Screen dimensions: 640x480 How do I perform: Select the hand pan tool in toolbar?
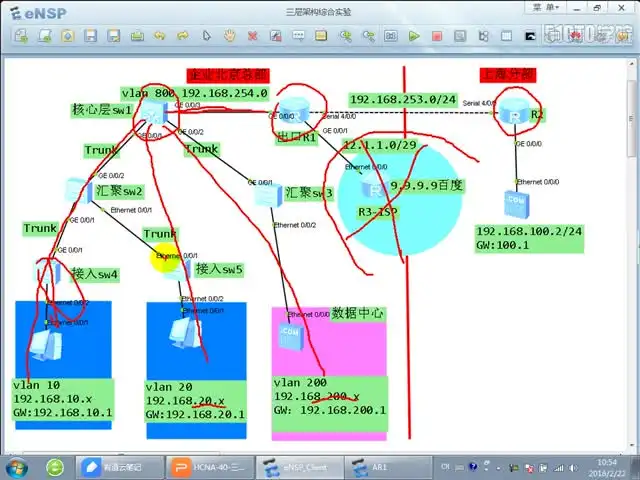point(229,36)
